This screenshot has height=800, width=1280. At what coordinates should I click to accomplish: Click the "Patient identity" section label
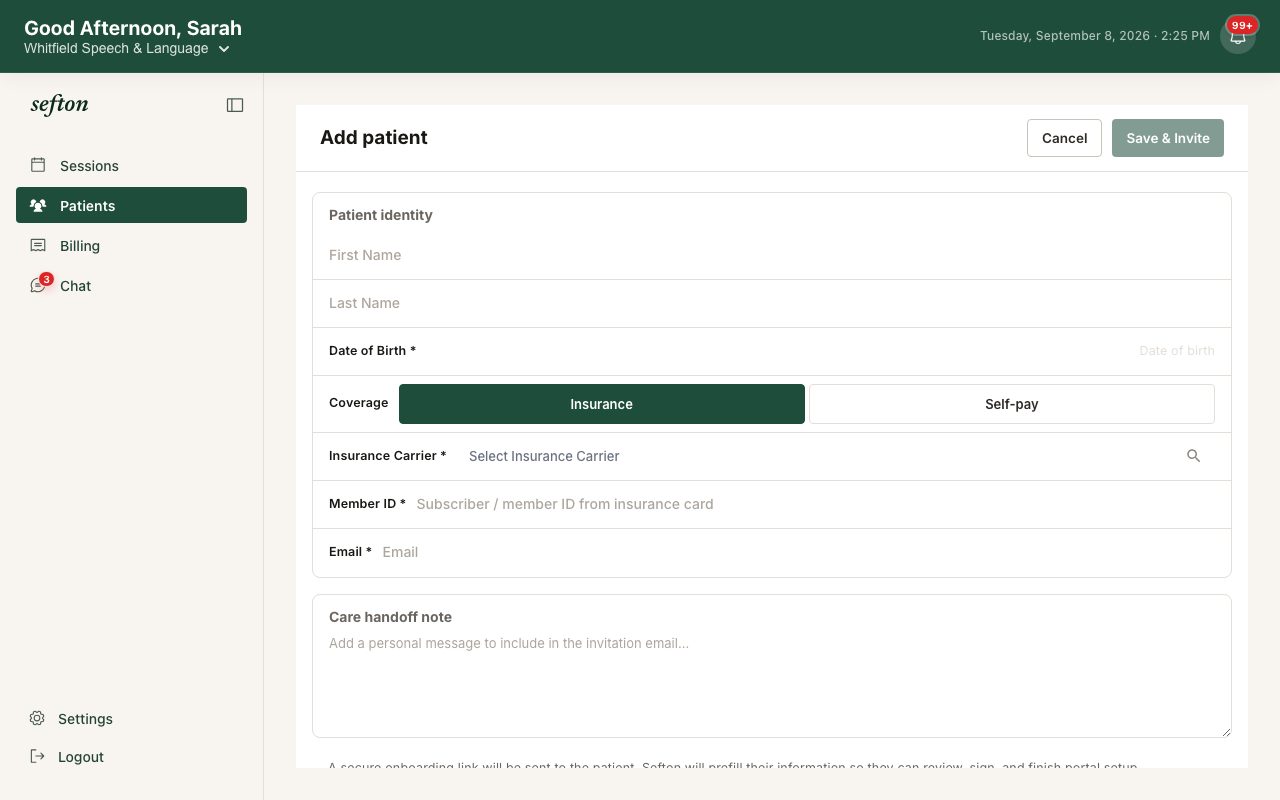381,215
